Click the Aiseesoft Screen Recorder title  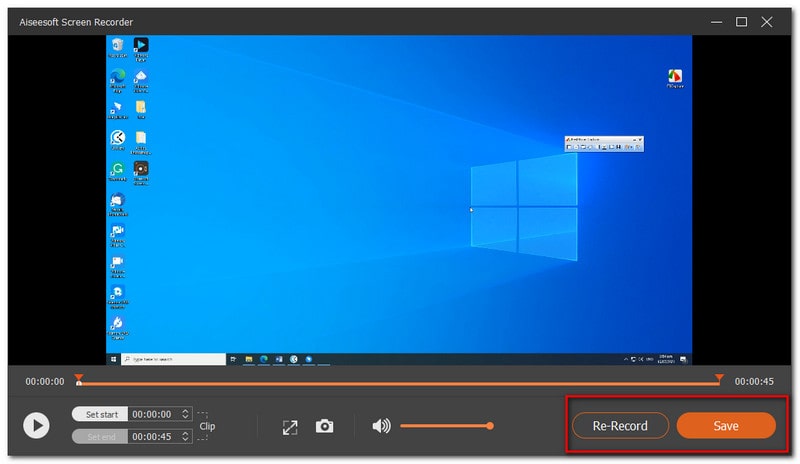pos(76,22)
